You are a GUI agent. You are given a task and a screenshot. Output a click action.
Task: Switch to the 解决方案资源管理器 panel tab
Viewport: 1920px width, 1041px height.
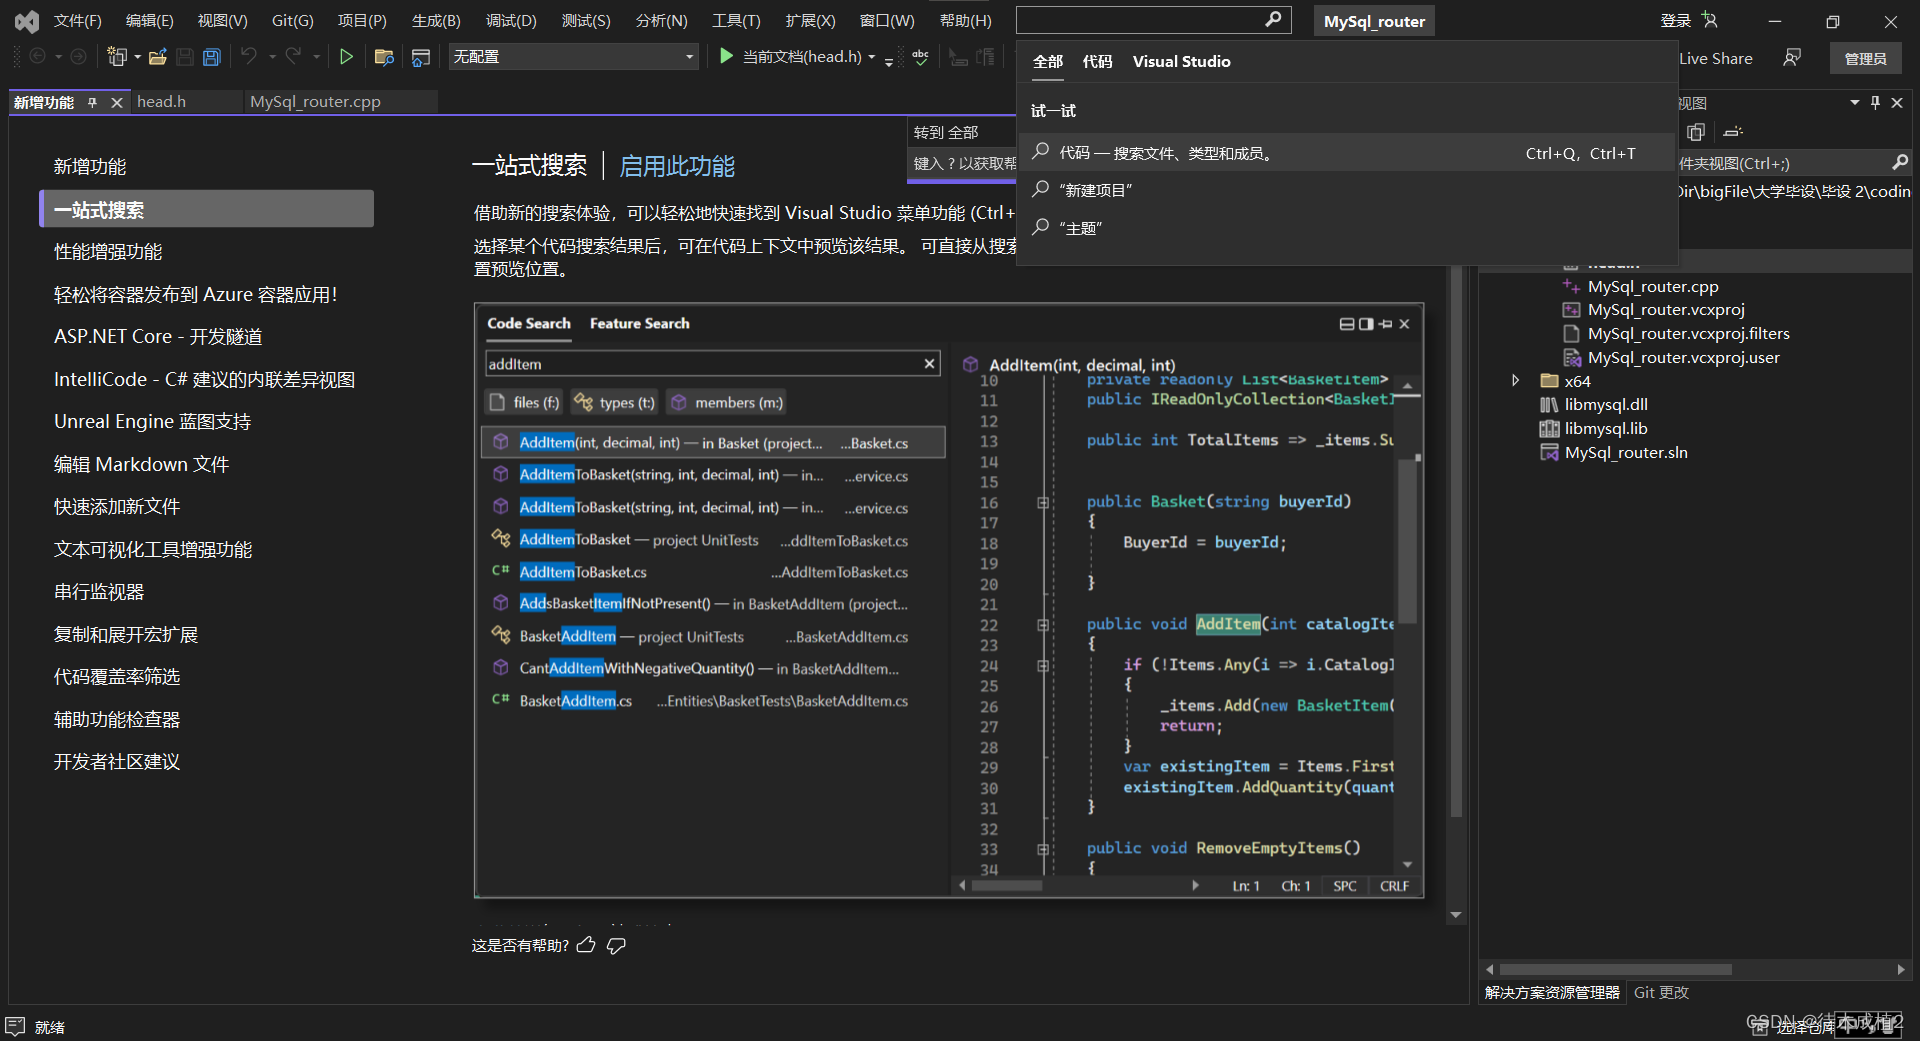(1552, 992)
